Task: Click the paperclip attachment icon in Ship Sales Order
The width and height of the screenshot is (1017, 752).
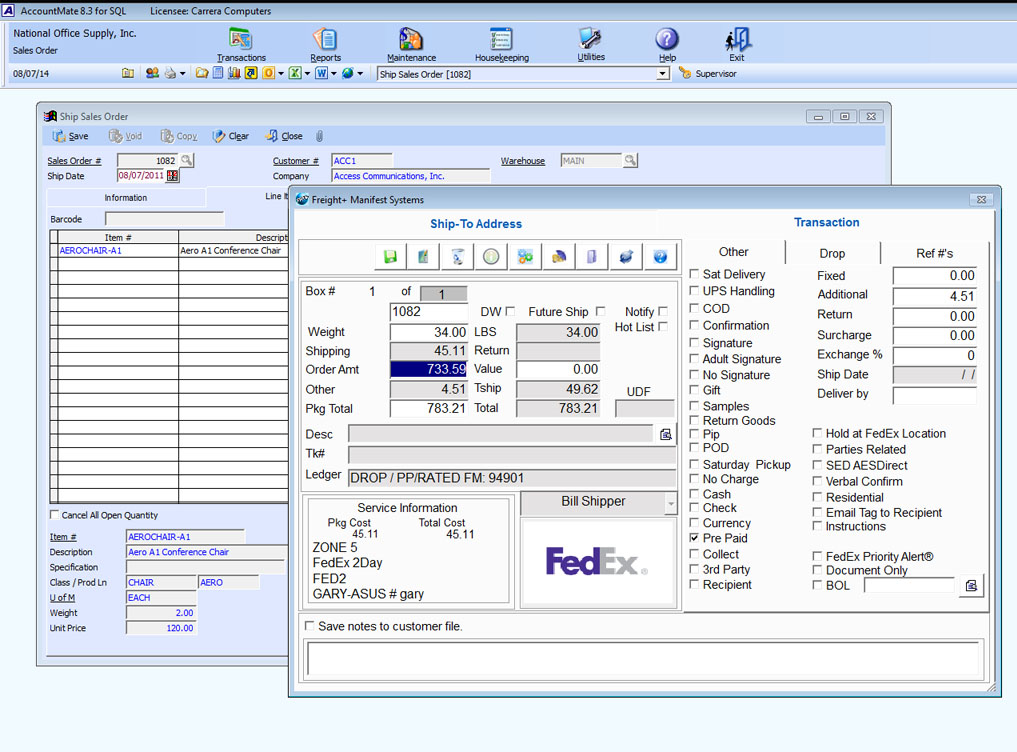Action: pos(319,136)
